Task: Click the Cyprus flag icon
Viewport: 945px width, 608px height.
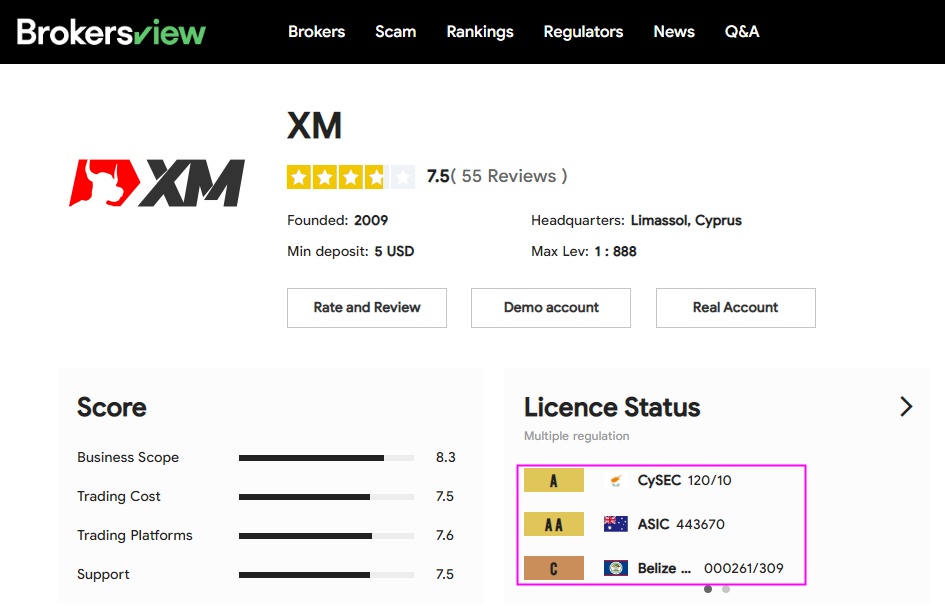Action: tap(615, 480)
